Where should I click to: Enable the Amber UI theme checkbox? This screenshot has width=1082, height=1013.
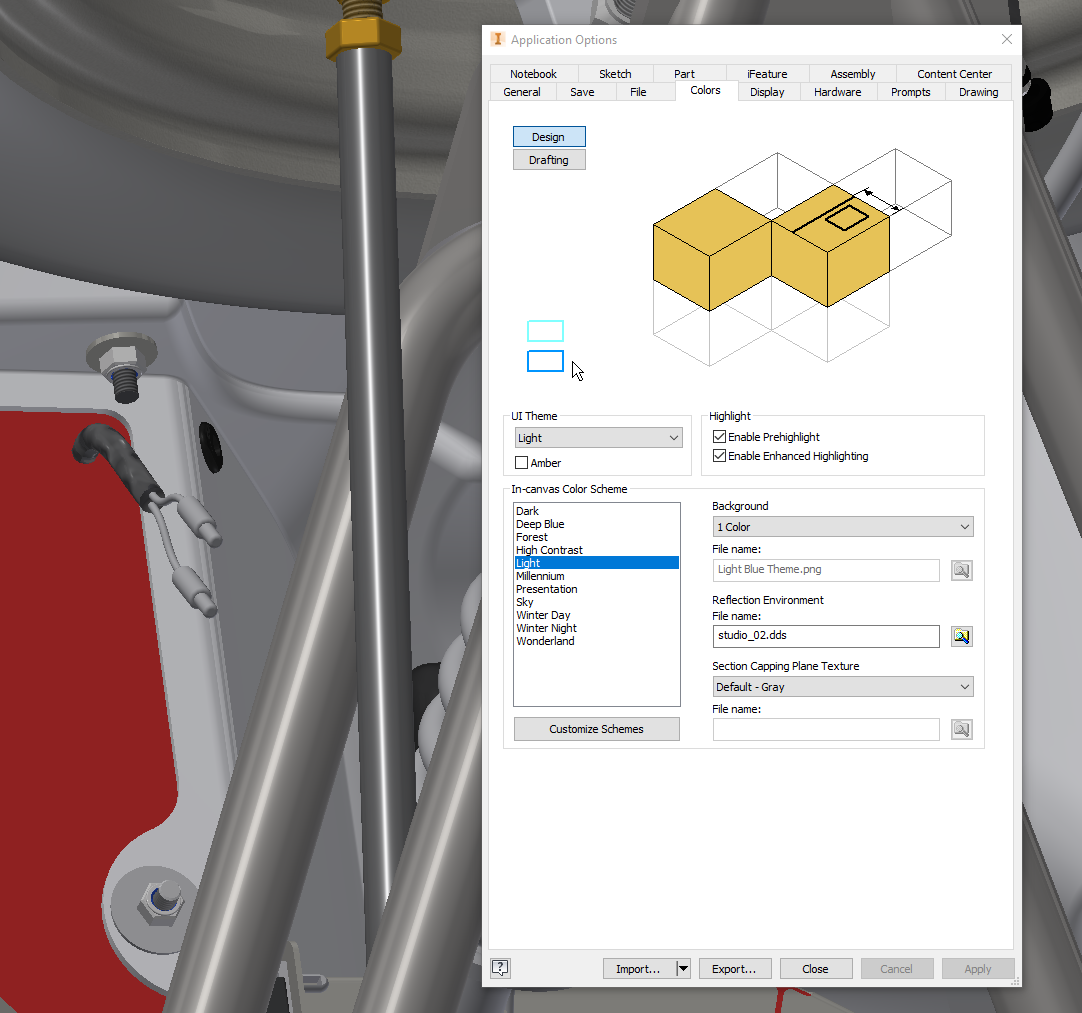coord(519,462)
